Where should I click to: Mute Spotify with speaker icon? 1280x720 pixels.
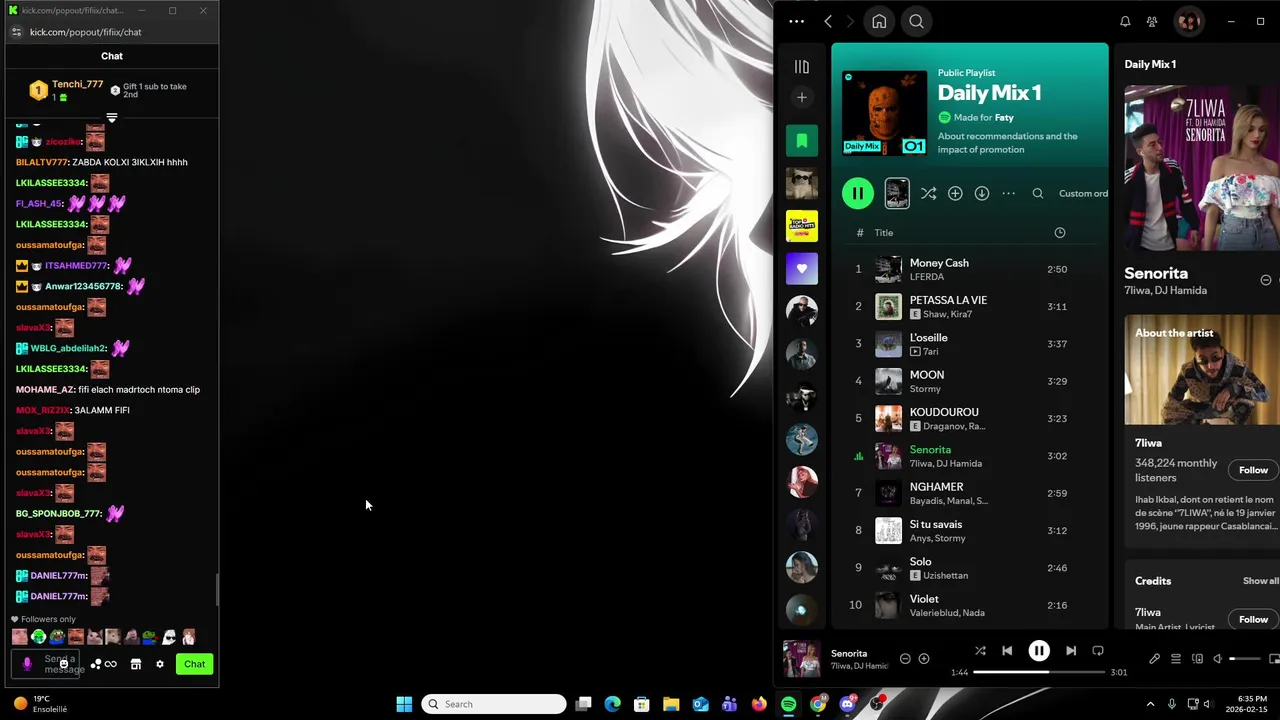[x=1217, y=659]
